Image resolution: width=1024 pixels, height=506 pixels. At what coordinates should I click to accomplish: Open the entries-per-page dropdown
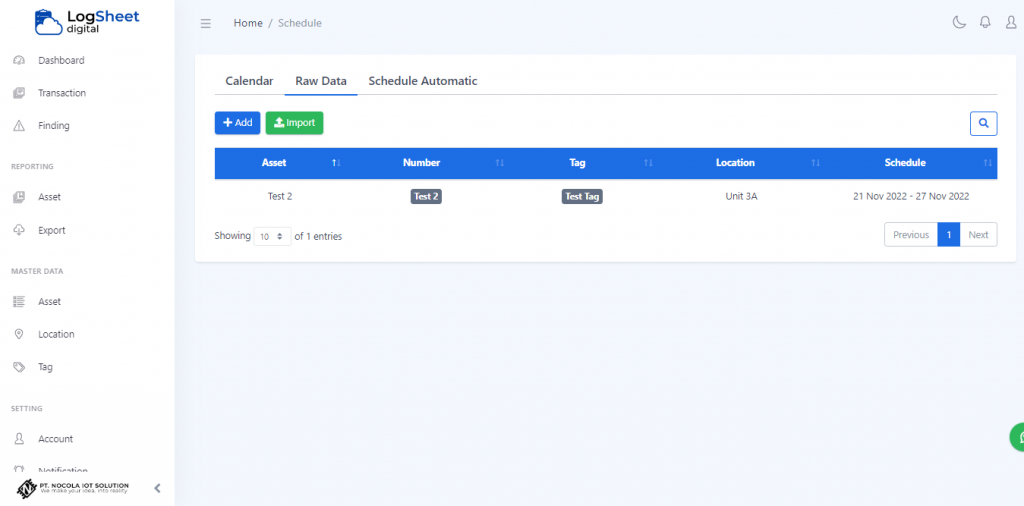tap(272, 236)
